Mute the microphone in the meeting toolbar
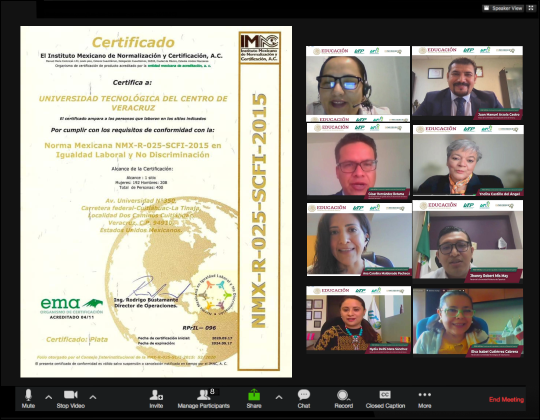This screenshot has height=420, width=540. point(28,399)
